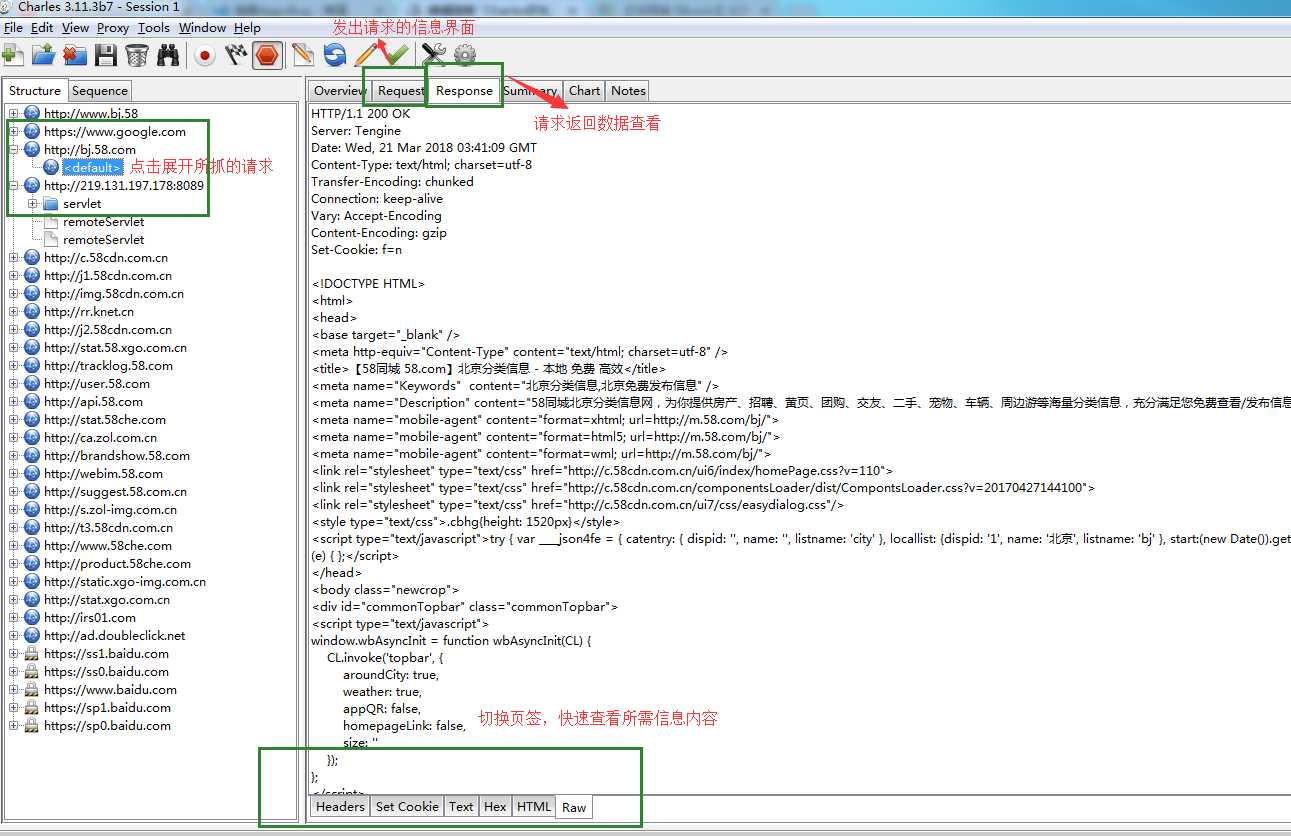1291x836 pixels.
Task: Validate the response with the green checkmark icon
Action: click(x=397, y=55)
